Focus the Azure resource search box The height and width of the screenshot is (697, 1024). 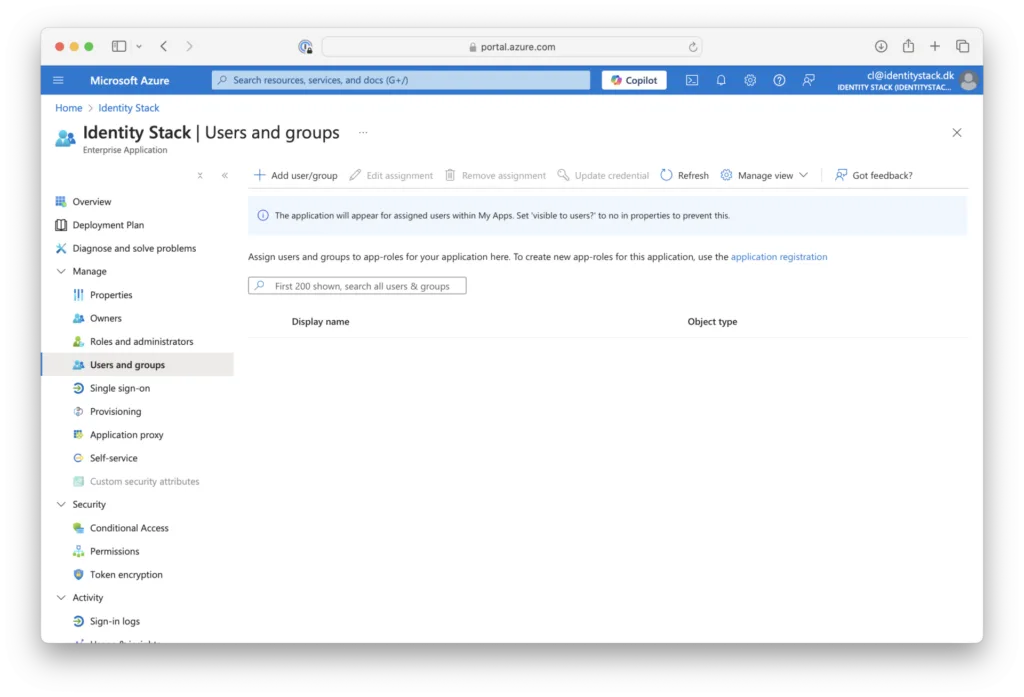coord(401,80)
